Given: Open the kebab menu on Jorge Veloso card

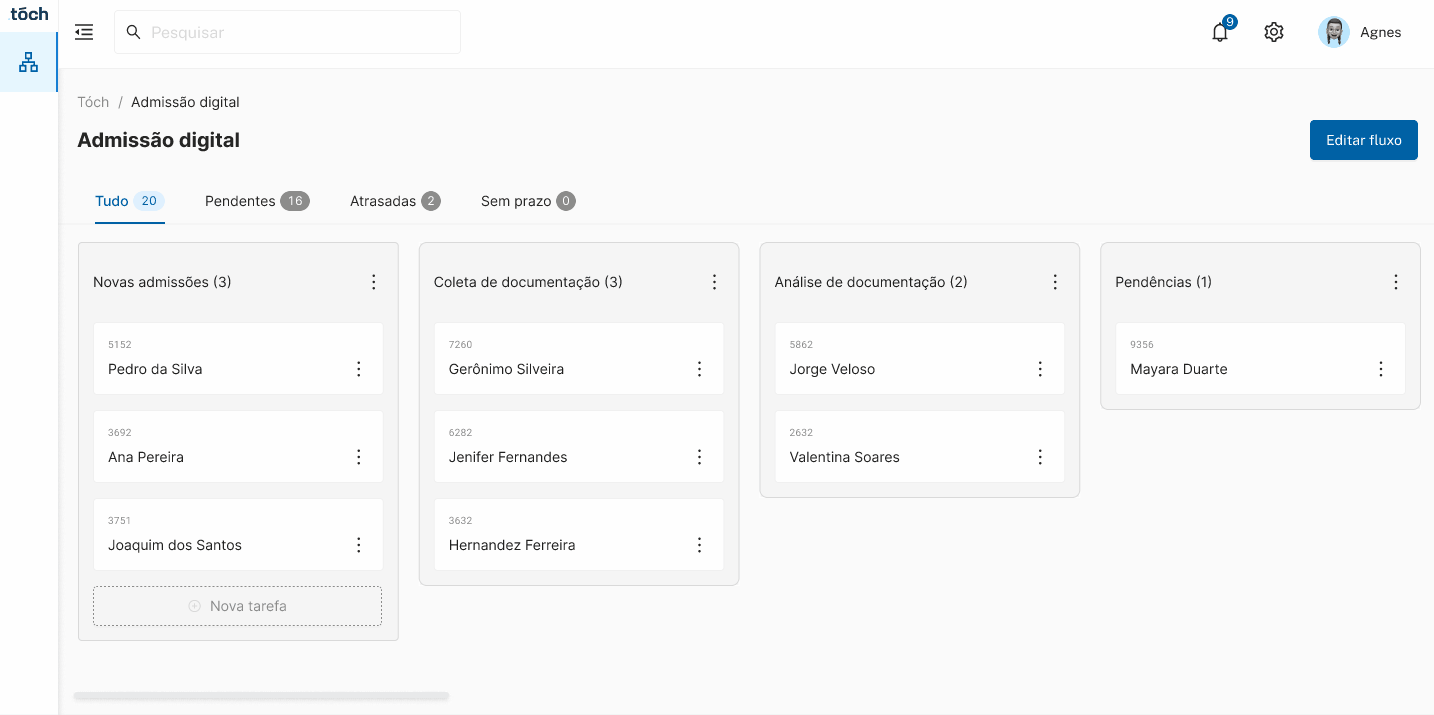Looking at the screenshot, I should coord(1040,369).
